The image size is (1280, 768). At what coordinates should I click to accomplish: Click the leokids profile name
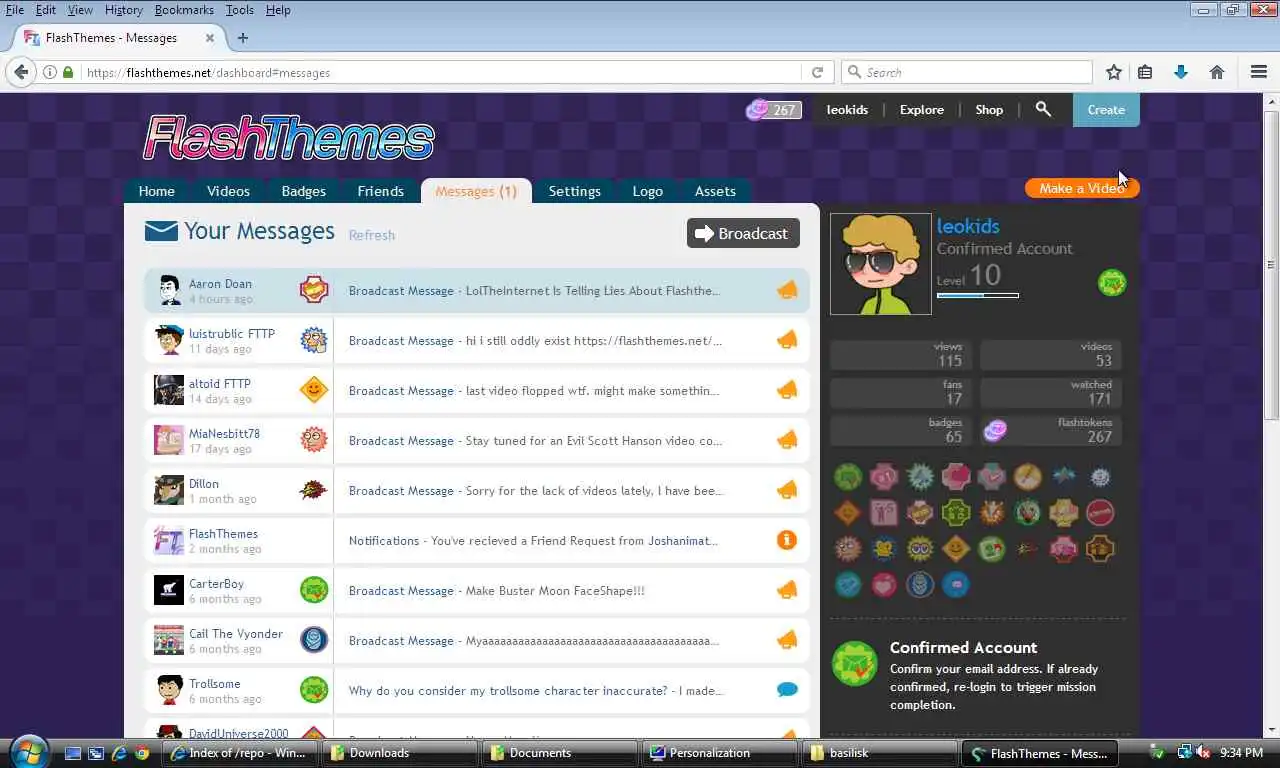tap(968, 226)
